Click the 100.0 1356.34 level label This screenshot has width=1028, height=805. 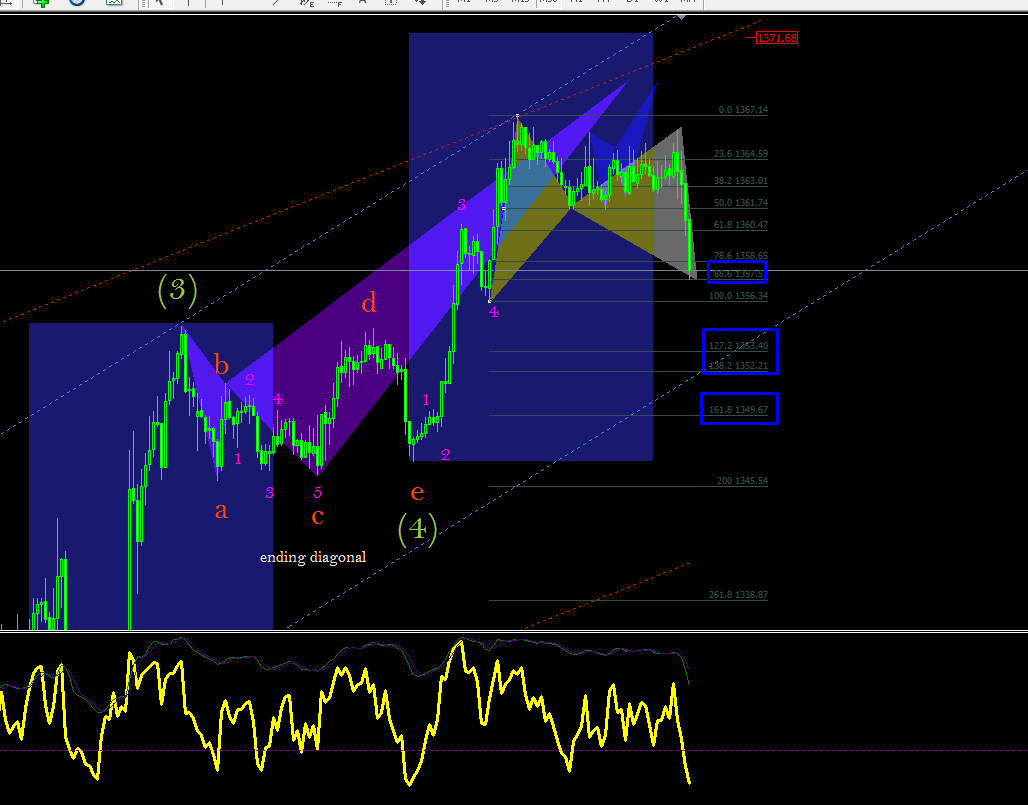pos(738,296)
